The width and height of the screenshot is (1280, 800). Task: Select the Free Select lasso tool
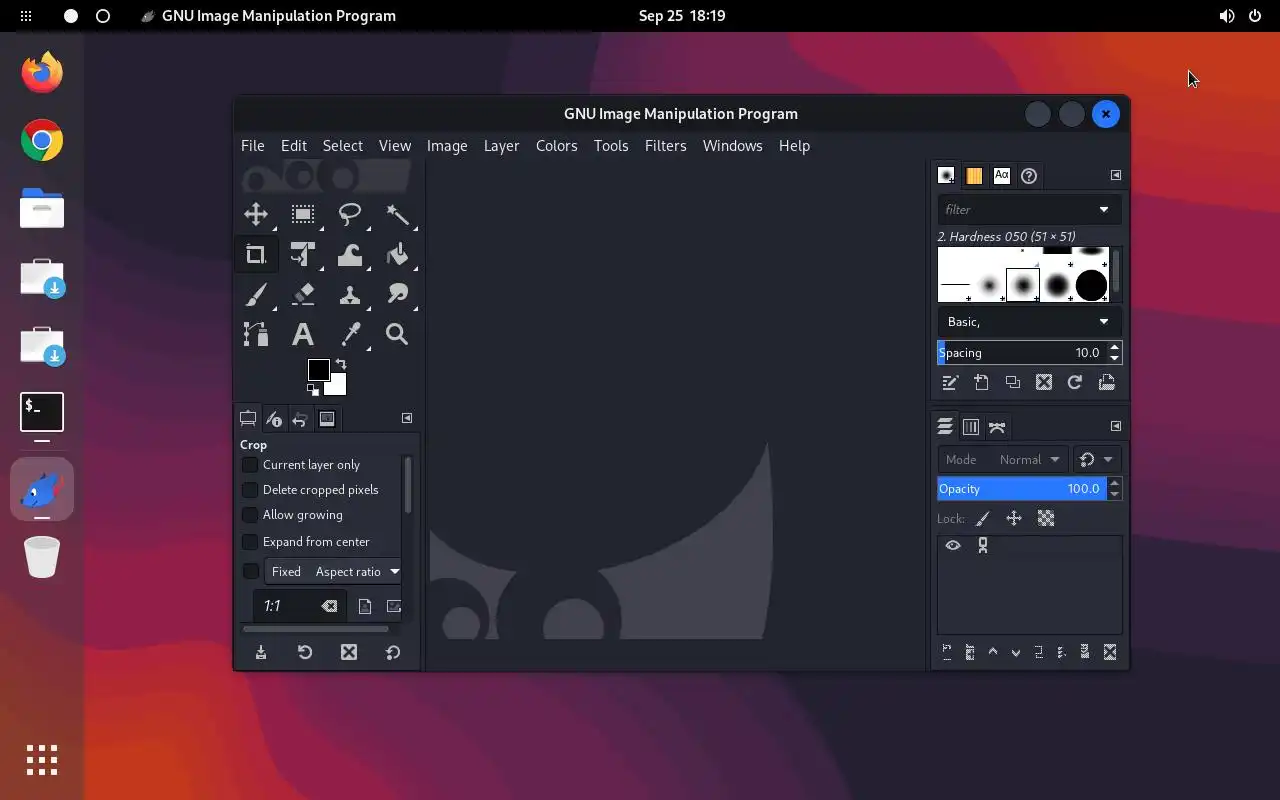pos(350,214)
